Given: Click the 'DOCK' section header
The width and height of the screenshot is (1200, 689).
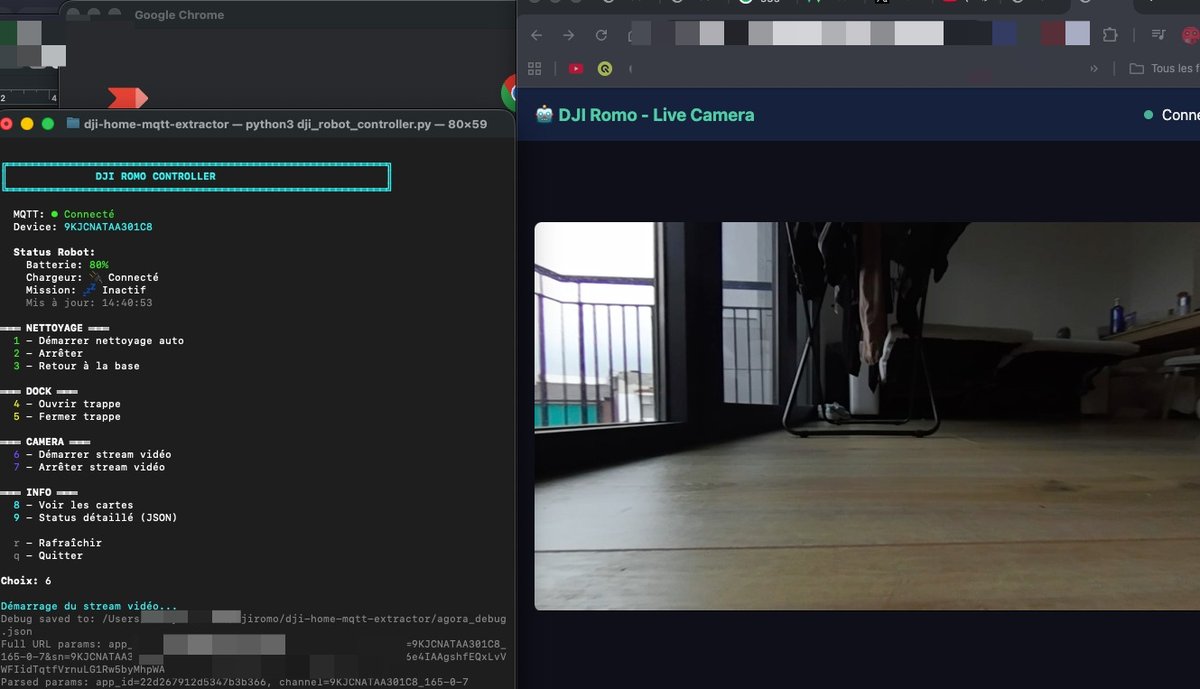Looking at the screenshot, I should [39, 391].
